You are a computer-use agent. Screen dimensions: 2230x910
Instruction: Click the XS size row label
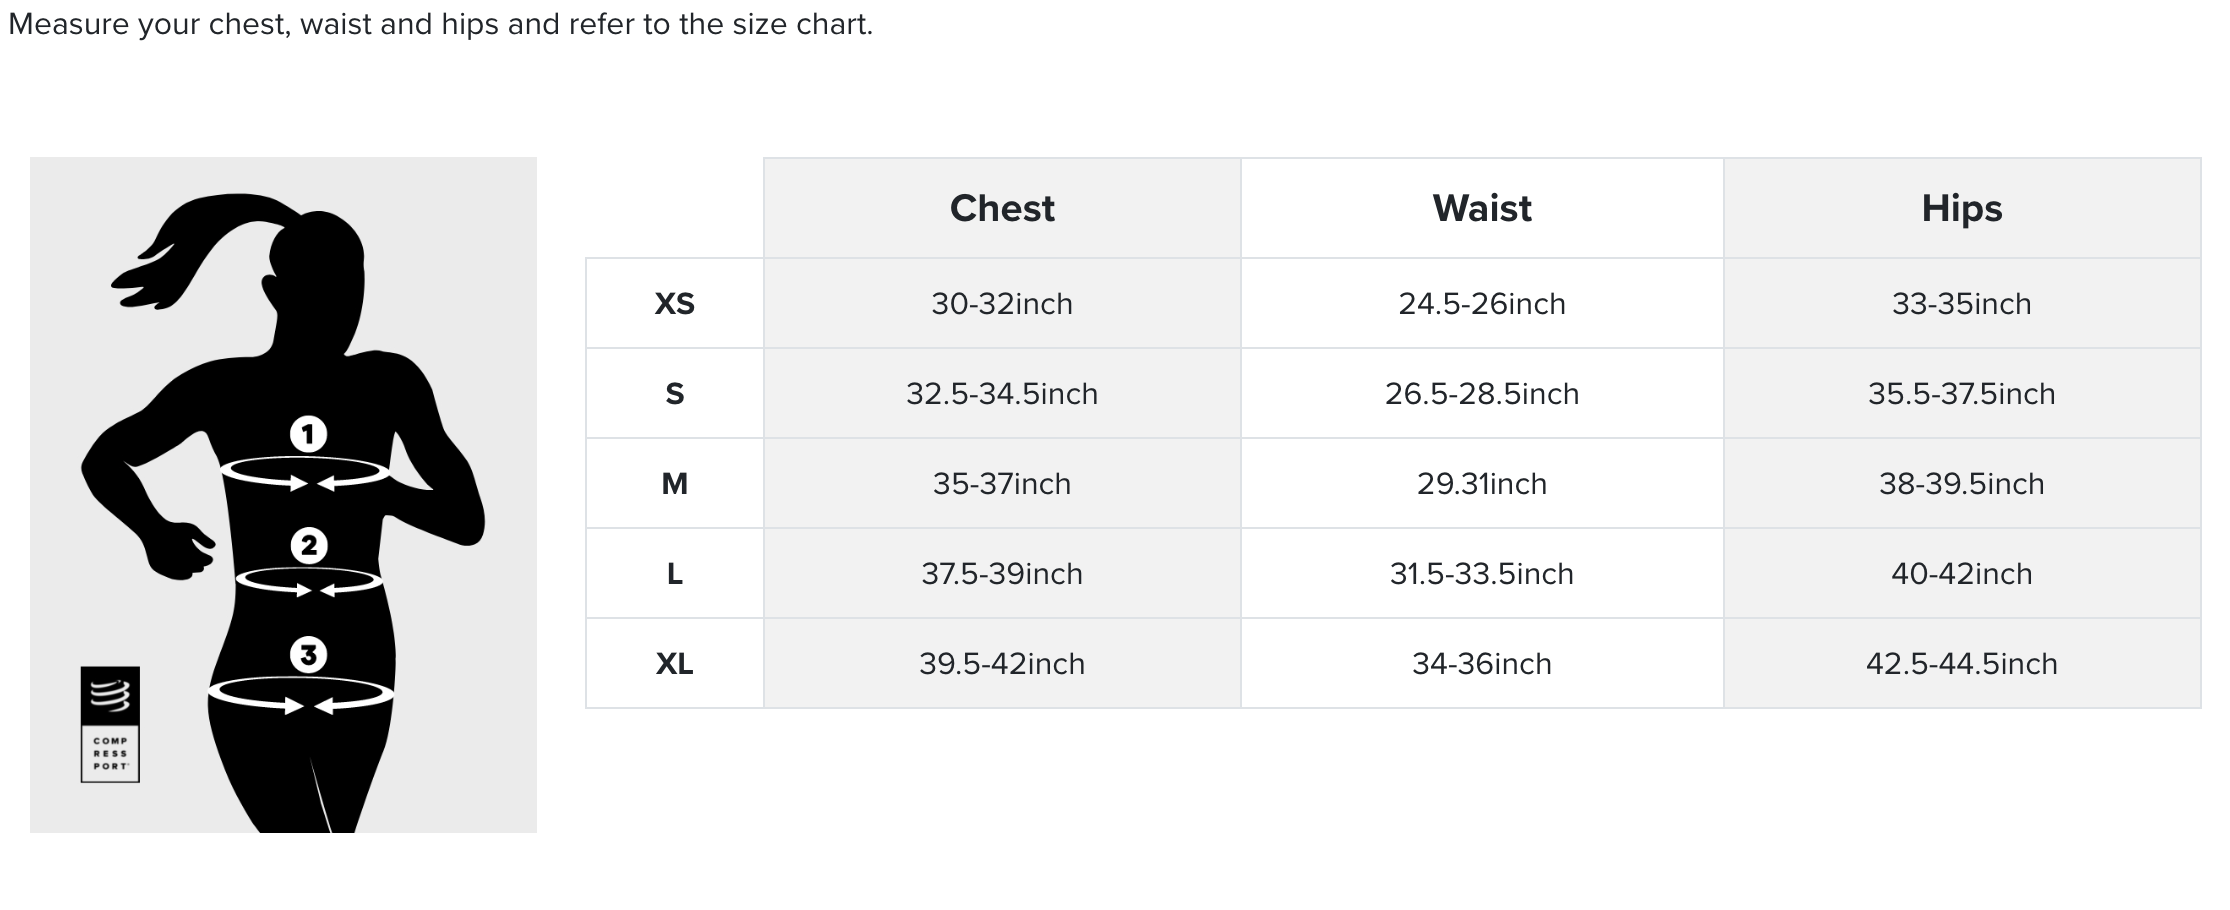[x=674, y=304]
